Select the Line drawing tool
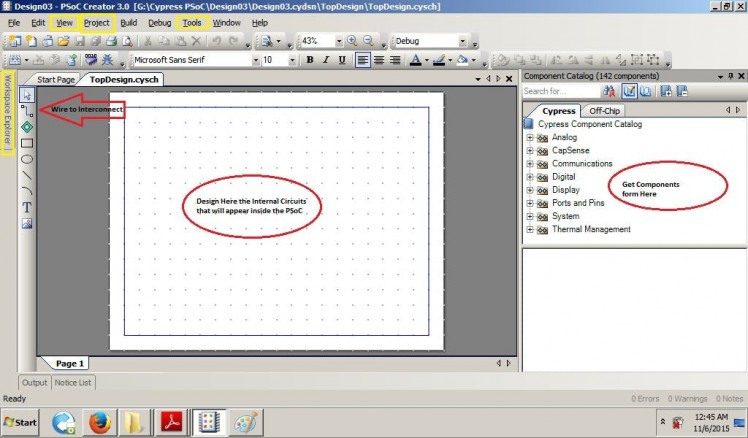The image size is (748, 438). (x=27, y=175)
